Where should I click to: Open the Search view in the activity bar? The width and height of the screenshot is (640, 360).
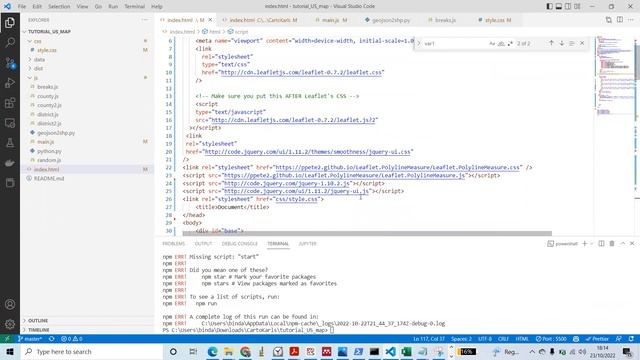click(x=10, y=42)
